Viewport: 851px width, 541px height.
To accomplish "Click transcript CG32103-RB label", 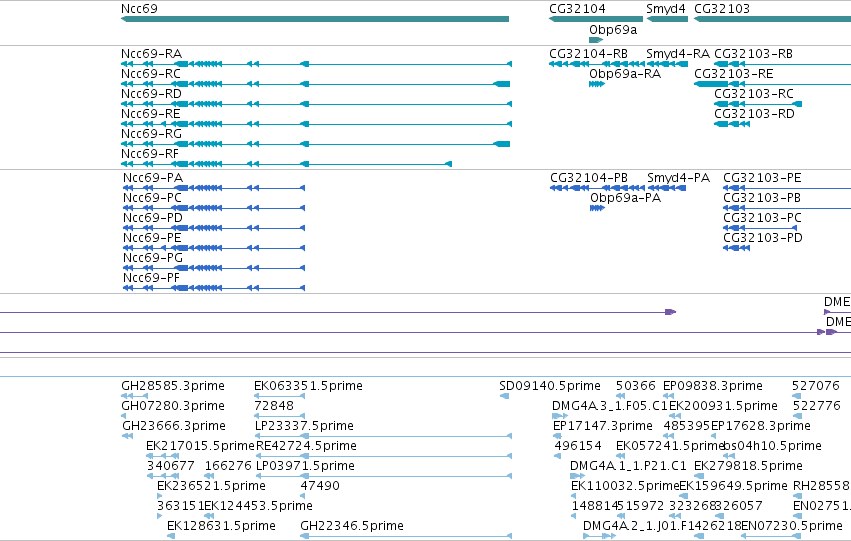I will [753, 54].
